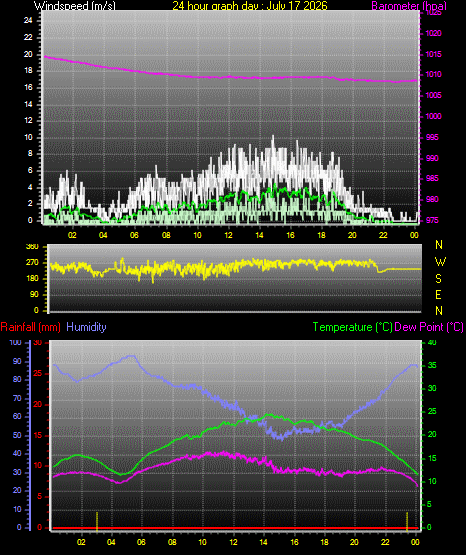The image size is (466, 555).
Task: Select the Rainfall (mm) legend label
Action: point(30,327)
